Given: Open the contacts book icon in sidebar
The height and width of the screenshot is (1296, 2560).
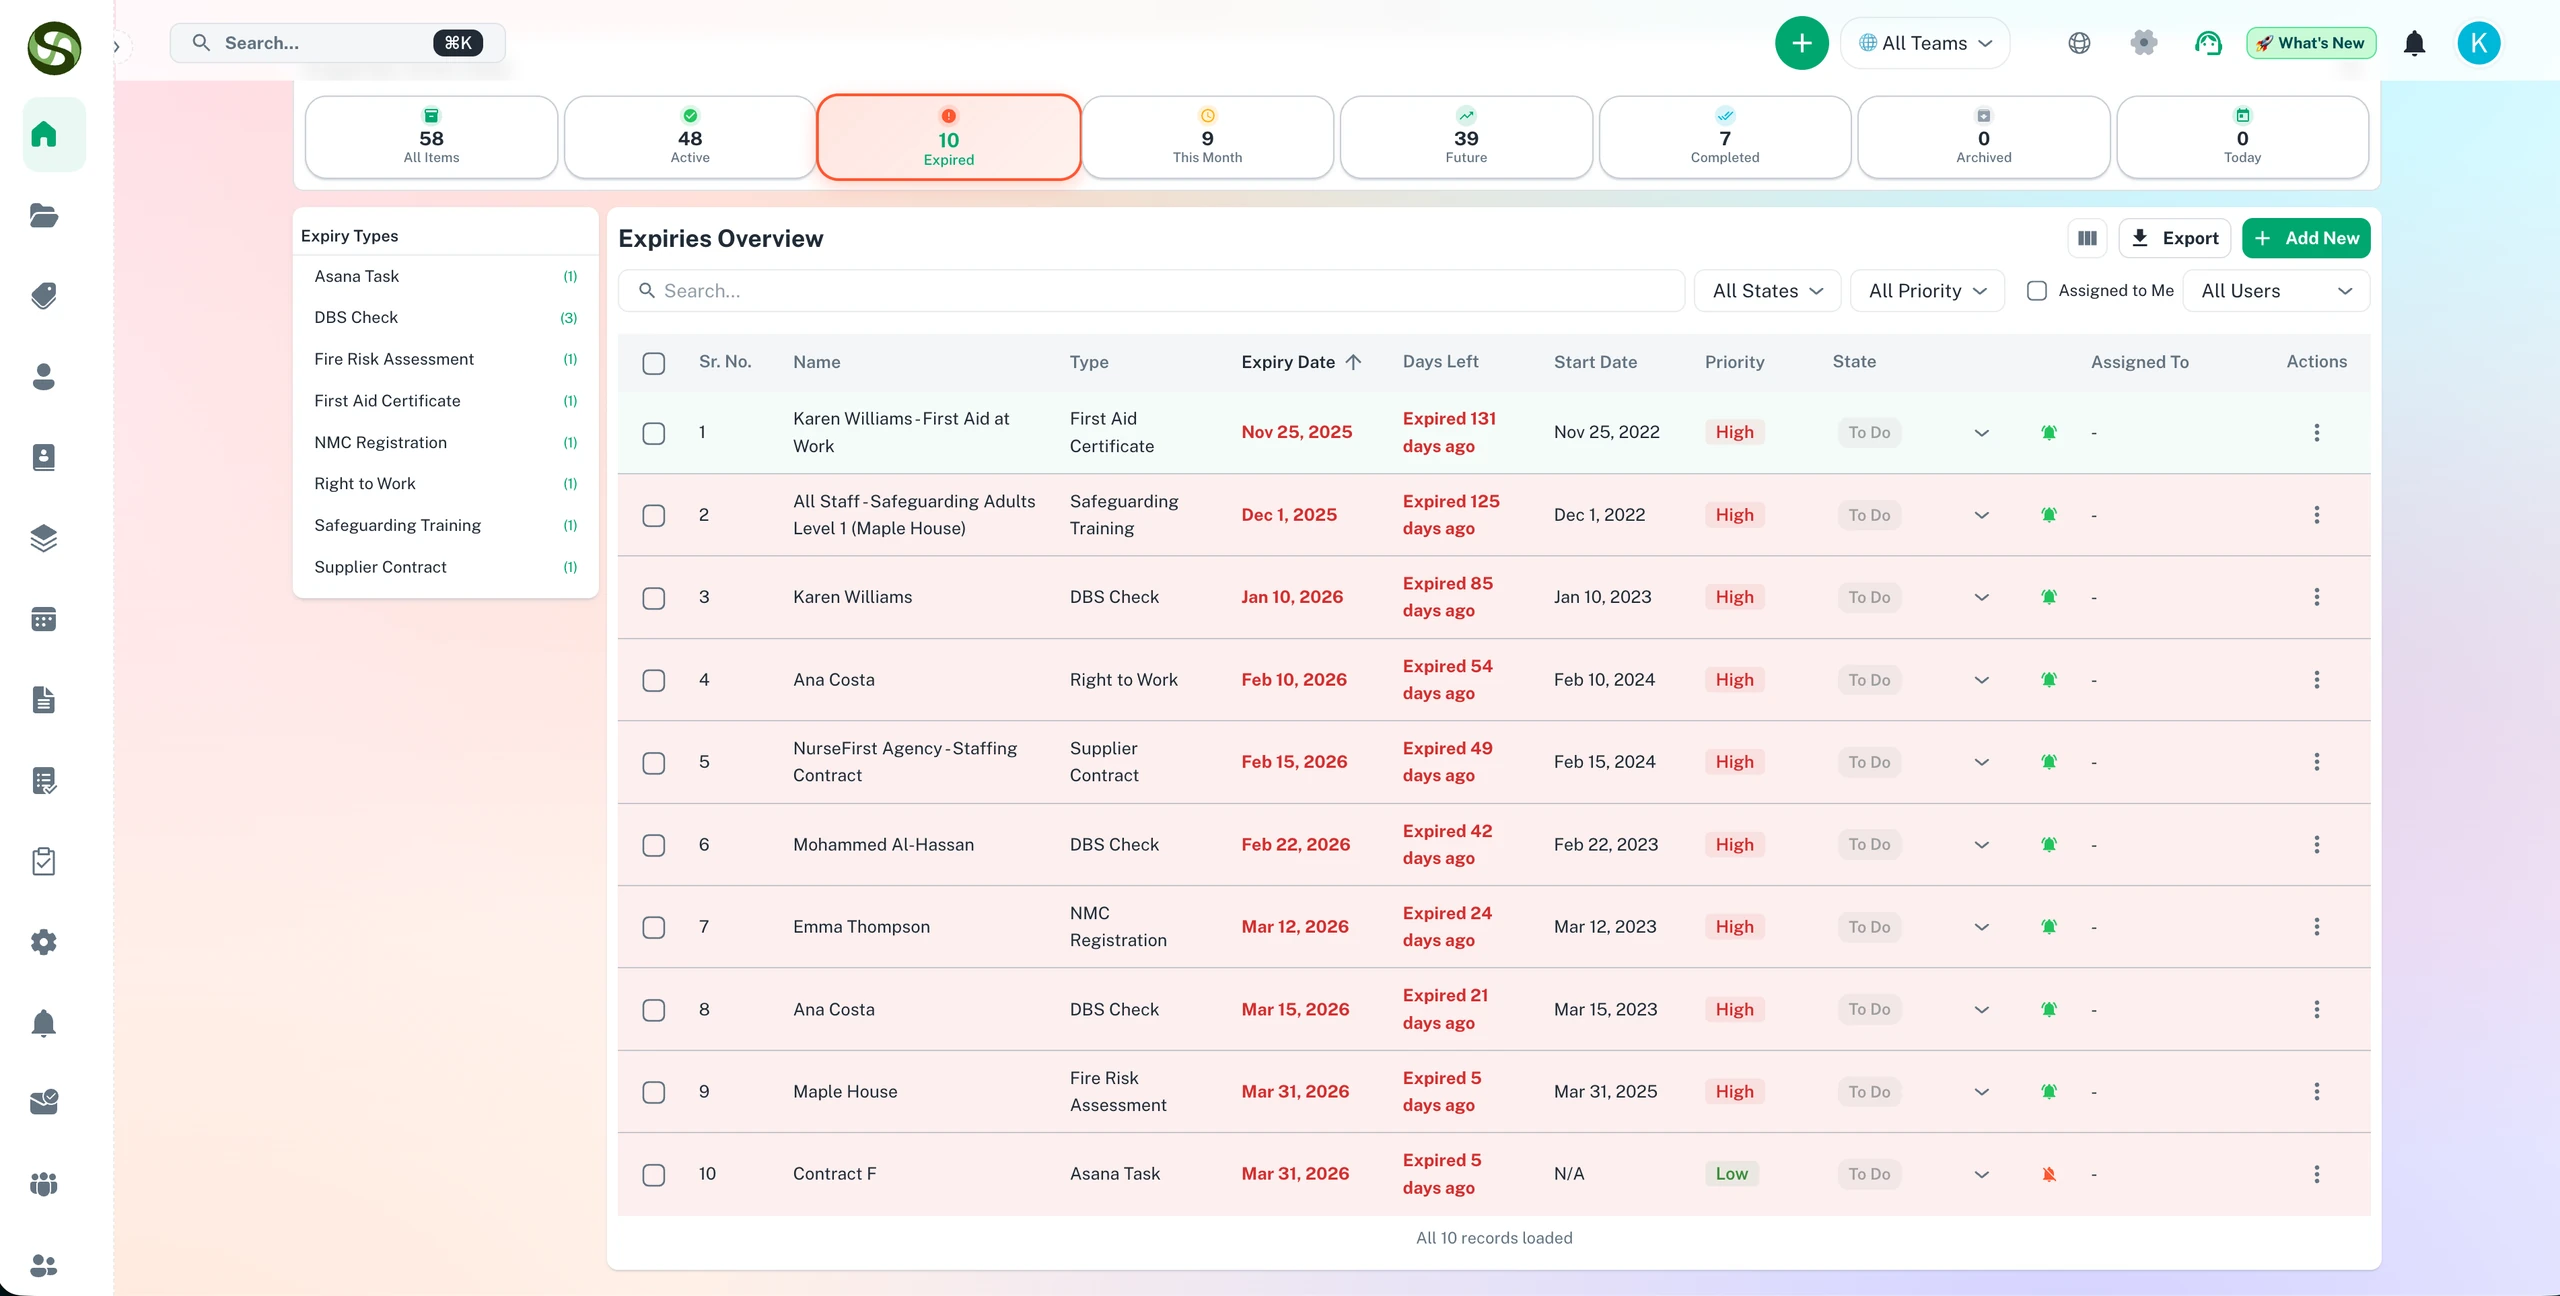Looking at the screenshot, I should coord(44,457).
